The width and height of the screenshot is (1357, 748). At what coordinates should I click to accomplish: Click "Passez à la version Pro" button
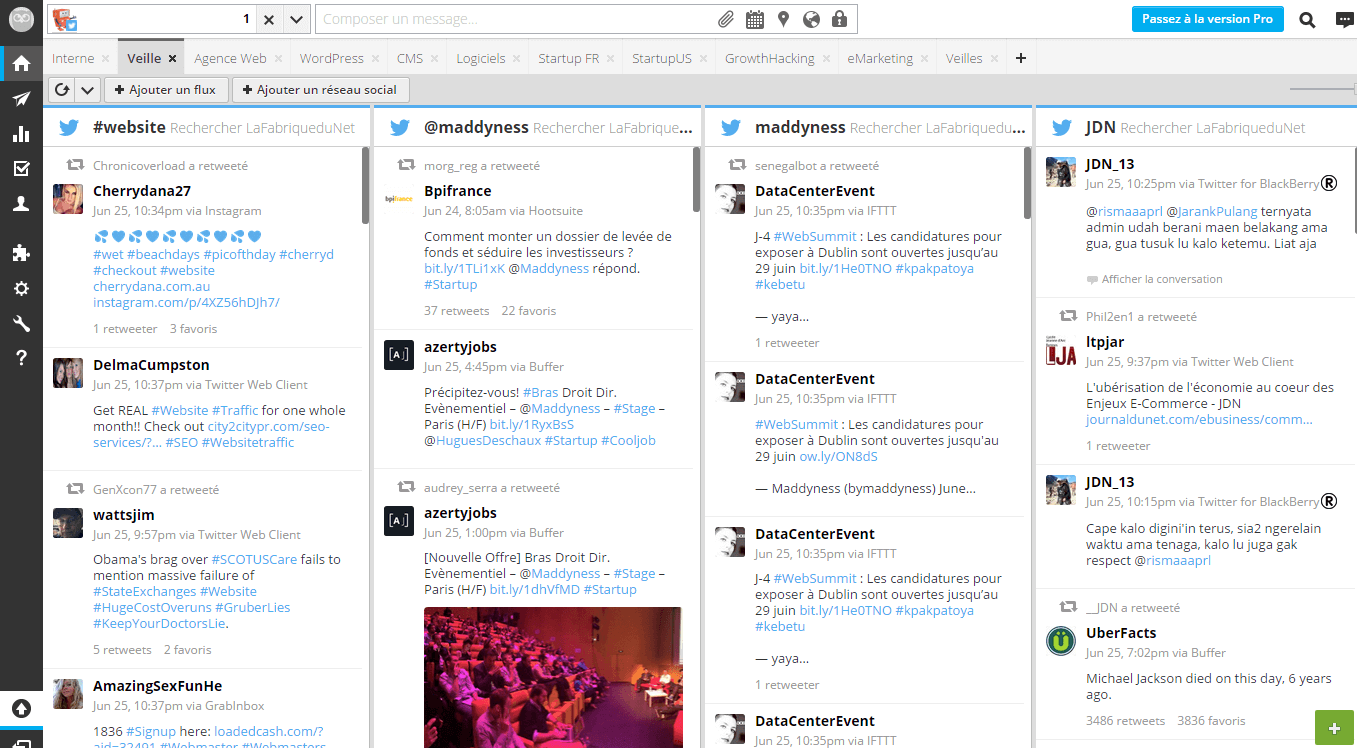coord(1207,19)
